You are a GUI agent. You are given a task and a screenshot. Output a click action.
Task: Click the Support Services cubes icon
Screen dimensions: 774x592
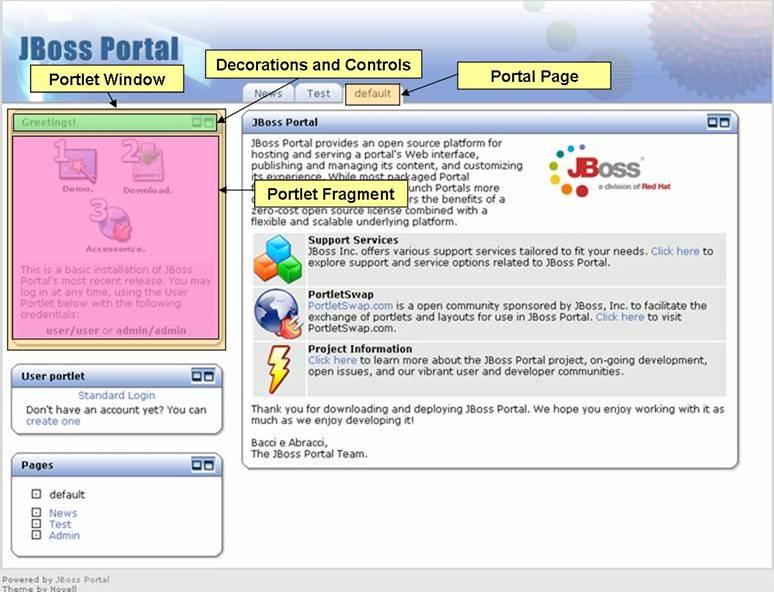pyautogui.click(x=278, y=259)
